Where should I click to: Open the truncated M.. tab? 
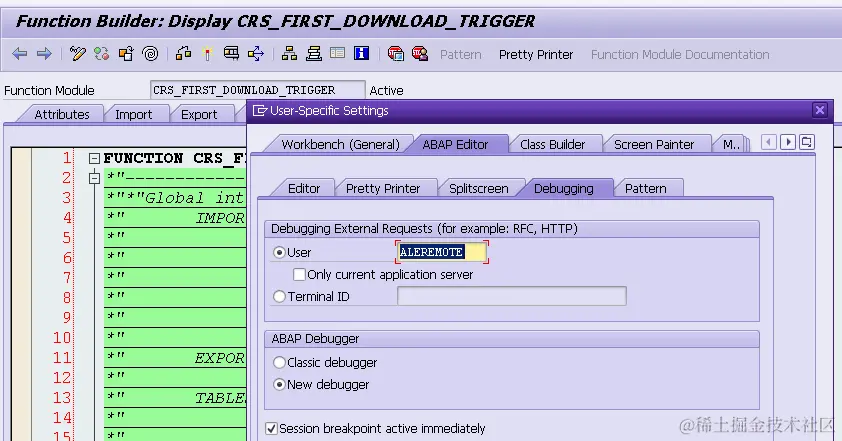[731, 144]
